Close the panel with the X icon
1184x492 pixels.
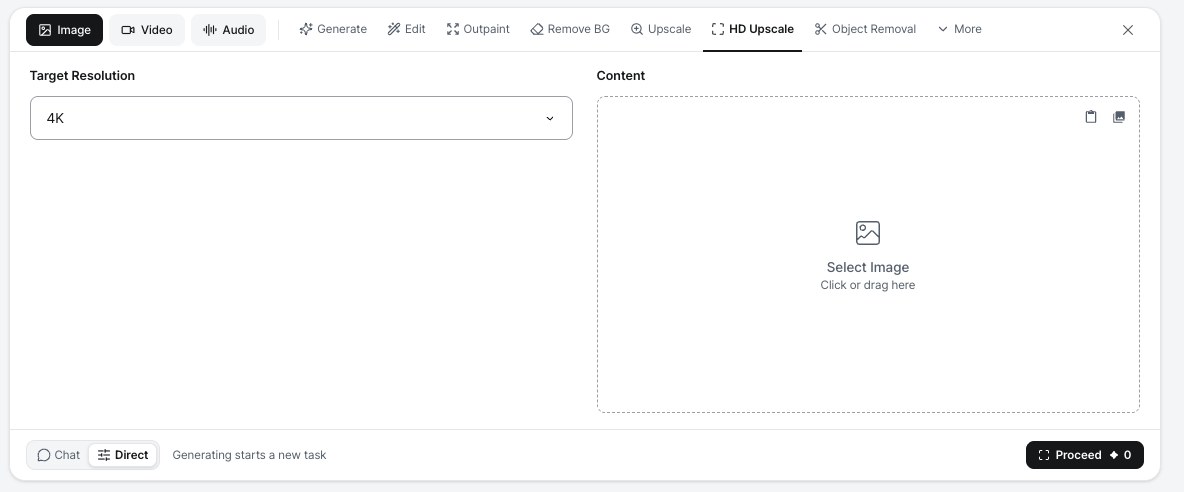click(1127, 30)
